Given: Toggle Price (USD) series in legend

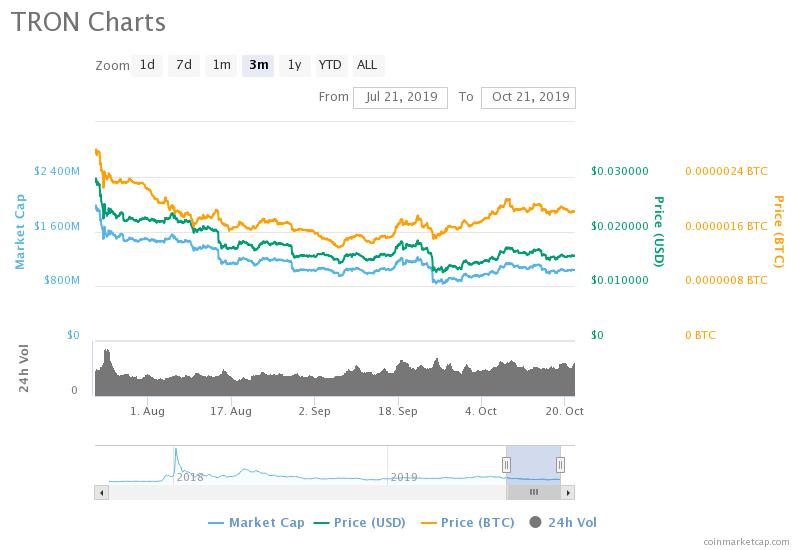Looking at the screenshot, I should click(x=360, y=522).
